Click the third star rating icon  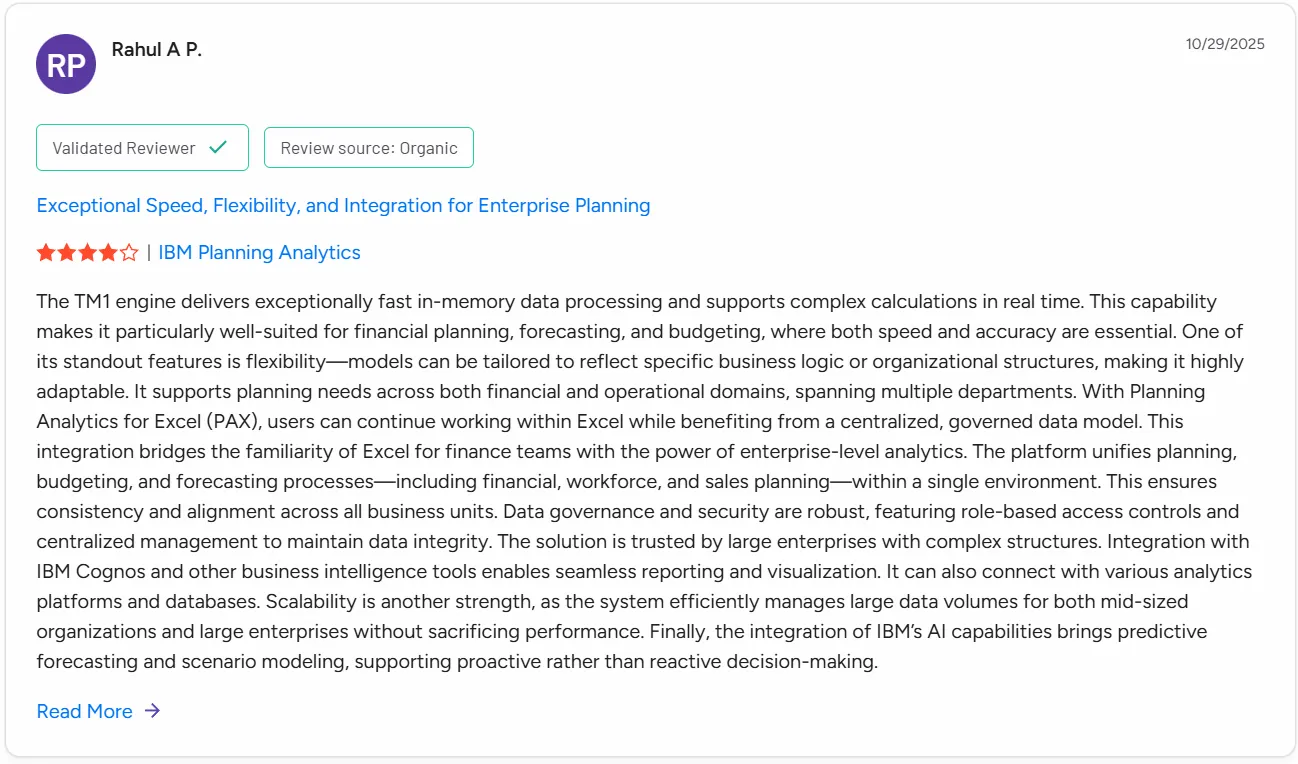pyautogui.click(x=87, y=253)
